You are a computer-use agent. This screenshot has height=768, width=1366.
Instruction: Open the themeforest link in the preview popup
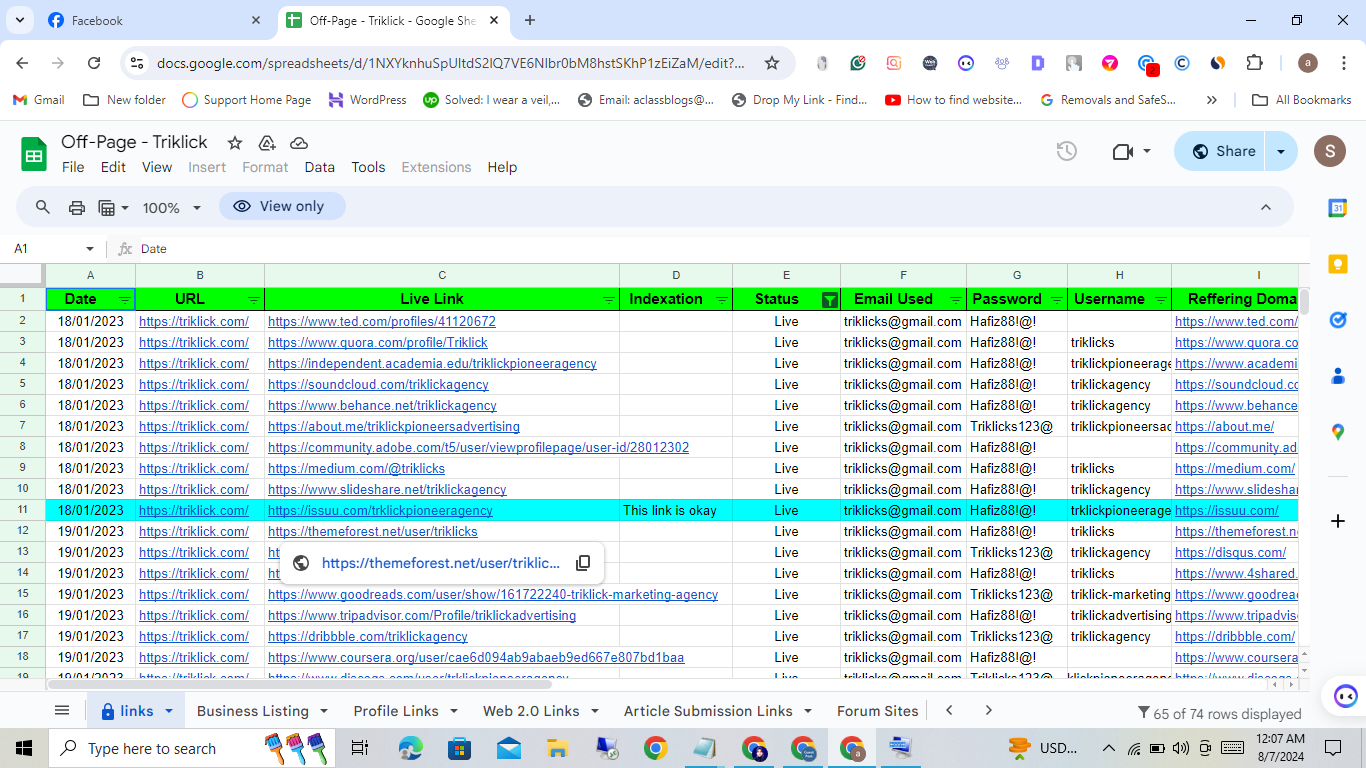pos(441,563)
